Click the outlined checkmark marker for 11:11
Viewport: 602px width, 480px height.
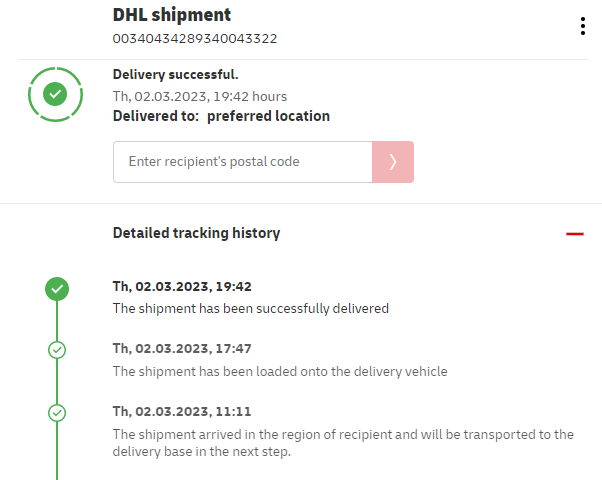(57, 412)
